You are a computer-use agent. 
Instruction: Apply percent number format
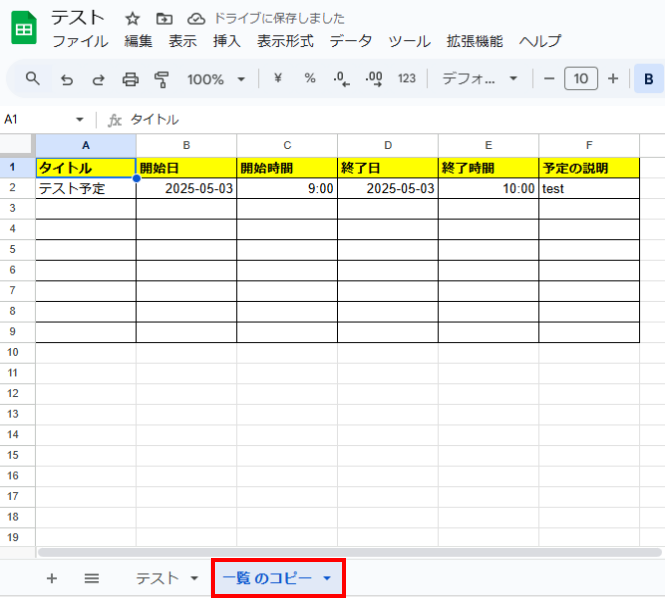coord(310,78)
